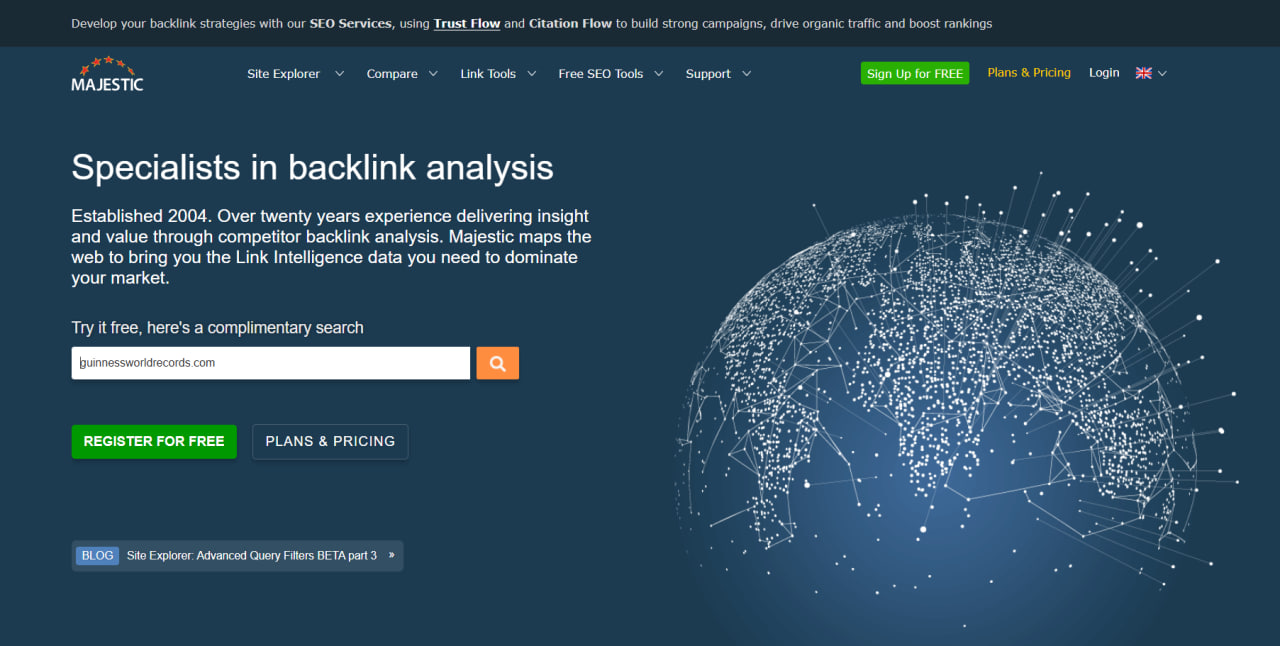The width and height of the screenshot is (1280, 646).
Task: Click the Citation Flow text in banner
Action: (570, 23)
